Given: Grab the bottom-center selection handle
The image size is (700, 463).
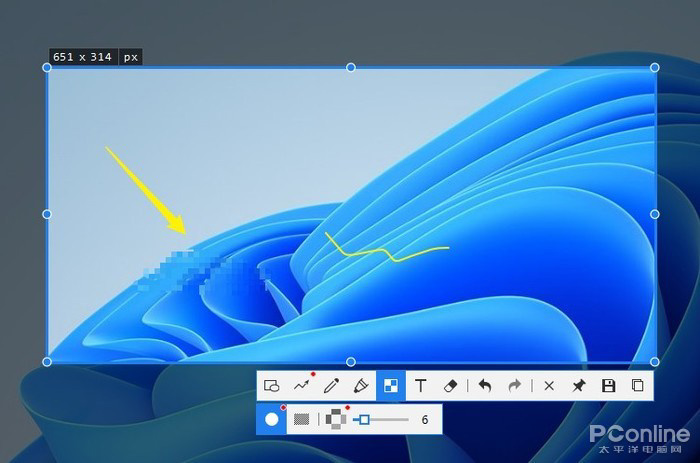Looking at the screenshot, I should tap(351, 362).
